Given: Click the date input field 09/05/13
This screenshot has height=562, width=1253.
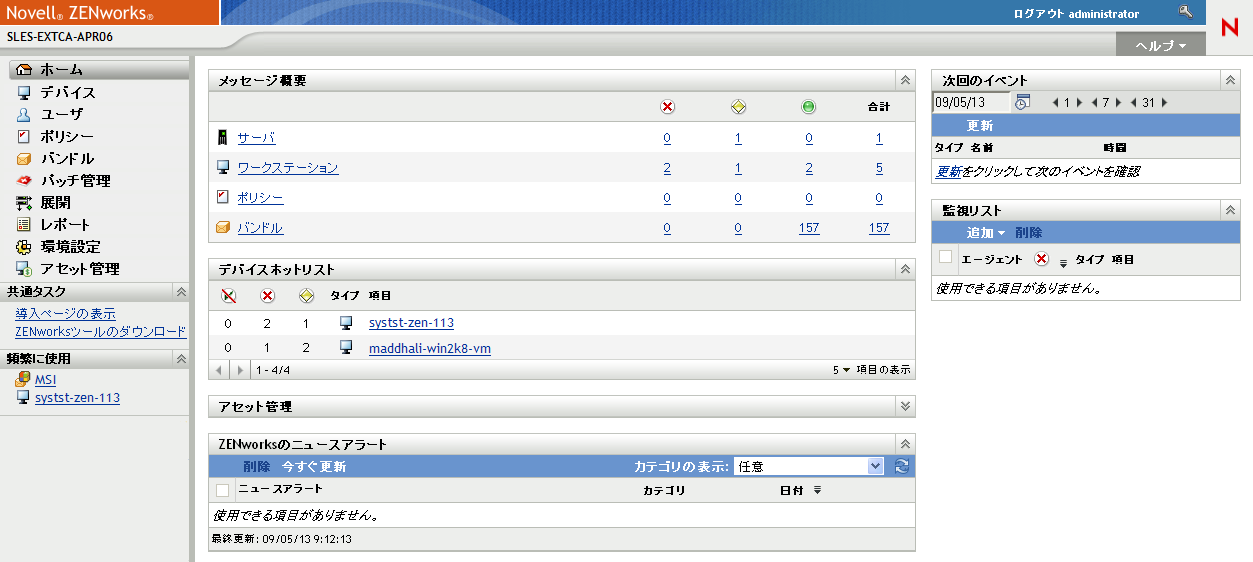Looking at the screenshot, I should [971, 102].
